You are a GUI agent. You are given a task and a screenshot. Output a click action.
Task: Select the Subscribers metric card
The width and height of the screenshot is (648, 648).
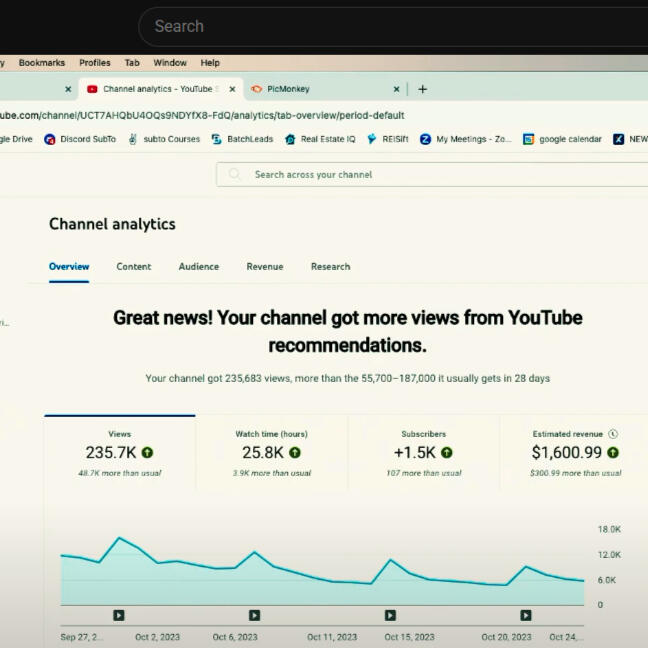point(424,453)
